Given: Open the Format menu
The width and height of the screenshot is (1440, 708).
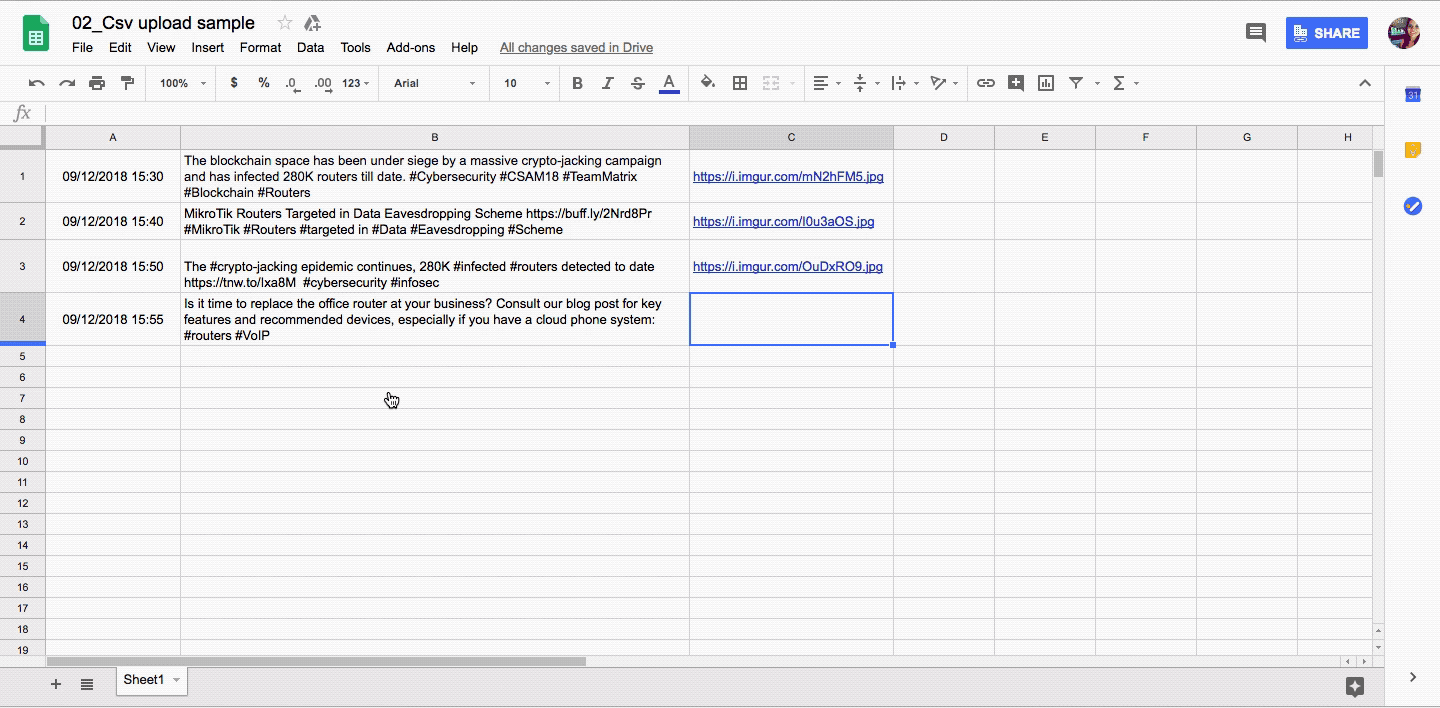Looking at the screenshot, I should tap(260, 47).
